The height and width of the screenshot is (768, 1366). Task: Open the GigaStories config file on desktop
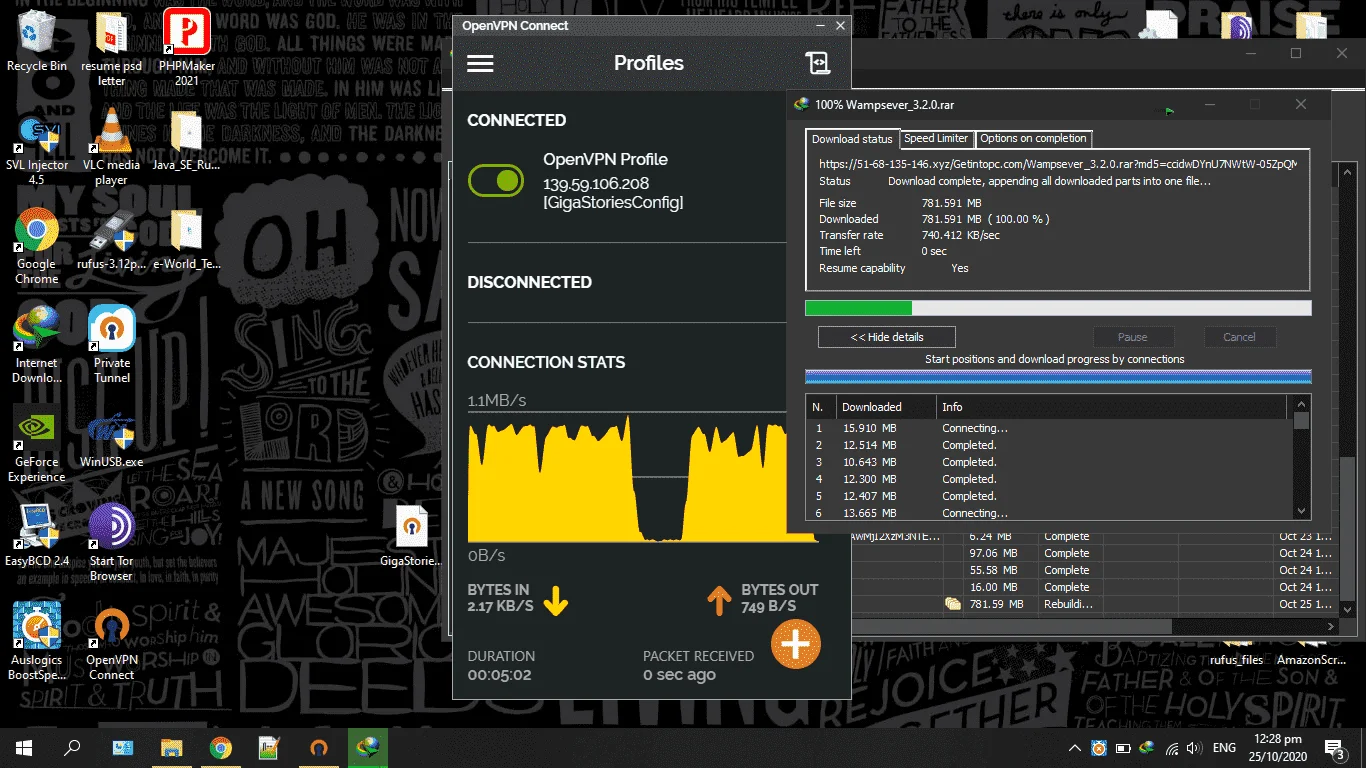point(411,537)
